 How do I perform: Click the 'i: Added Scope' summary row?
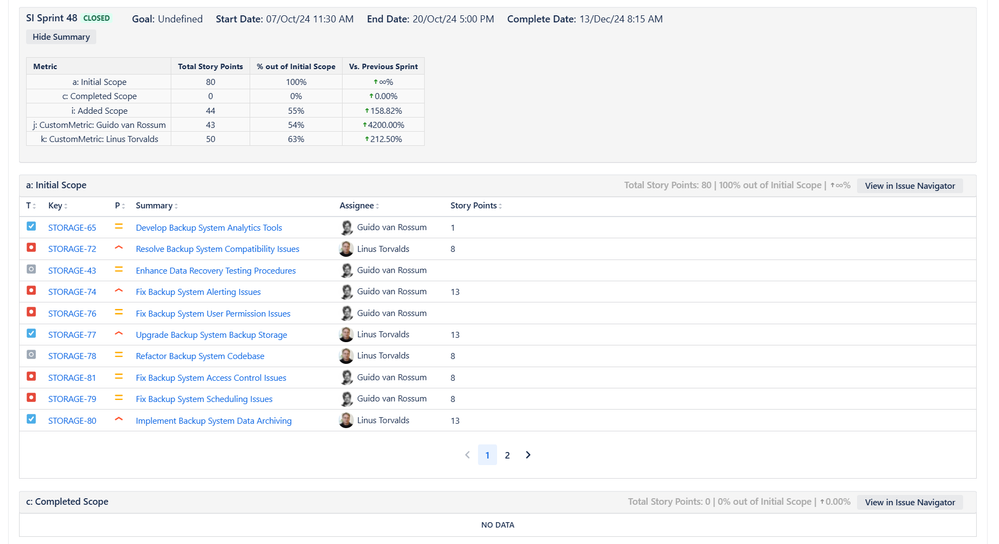[226, 110]
